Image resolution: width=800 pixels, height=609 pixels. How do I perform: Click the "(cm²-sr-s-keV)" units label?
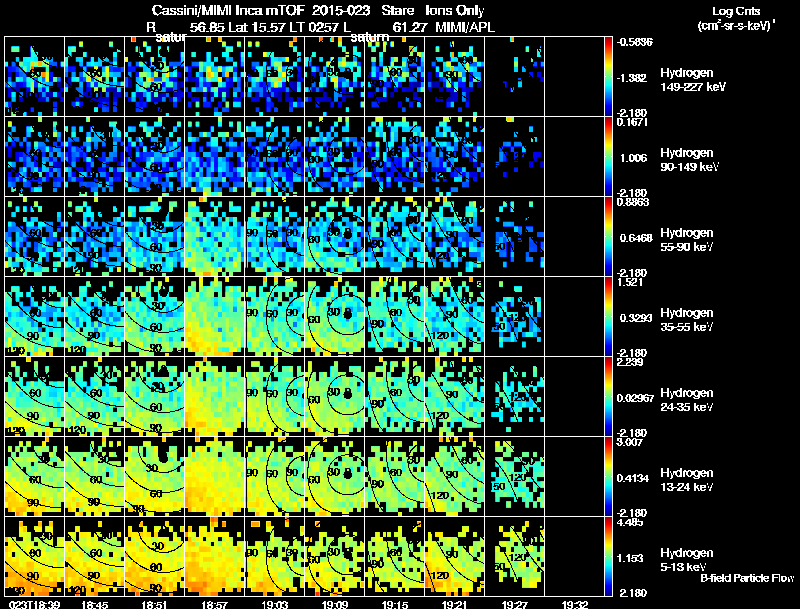click(737, 26)
